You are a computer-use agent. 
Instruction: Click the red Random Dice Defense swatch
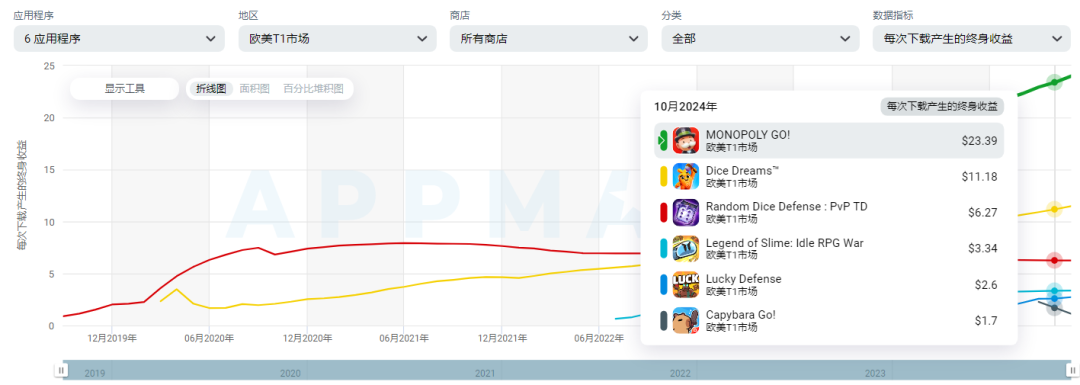coord(663,212)
